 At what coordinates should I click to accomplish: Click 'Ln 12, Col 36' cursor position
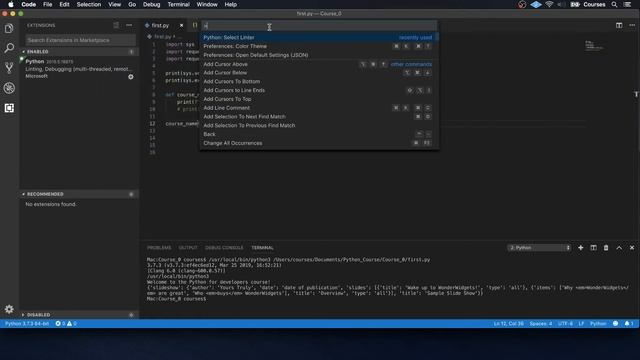click(509, 324)
